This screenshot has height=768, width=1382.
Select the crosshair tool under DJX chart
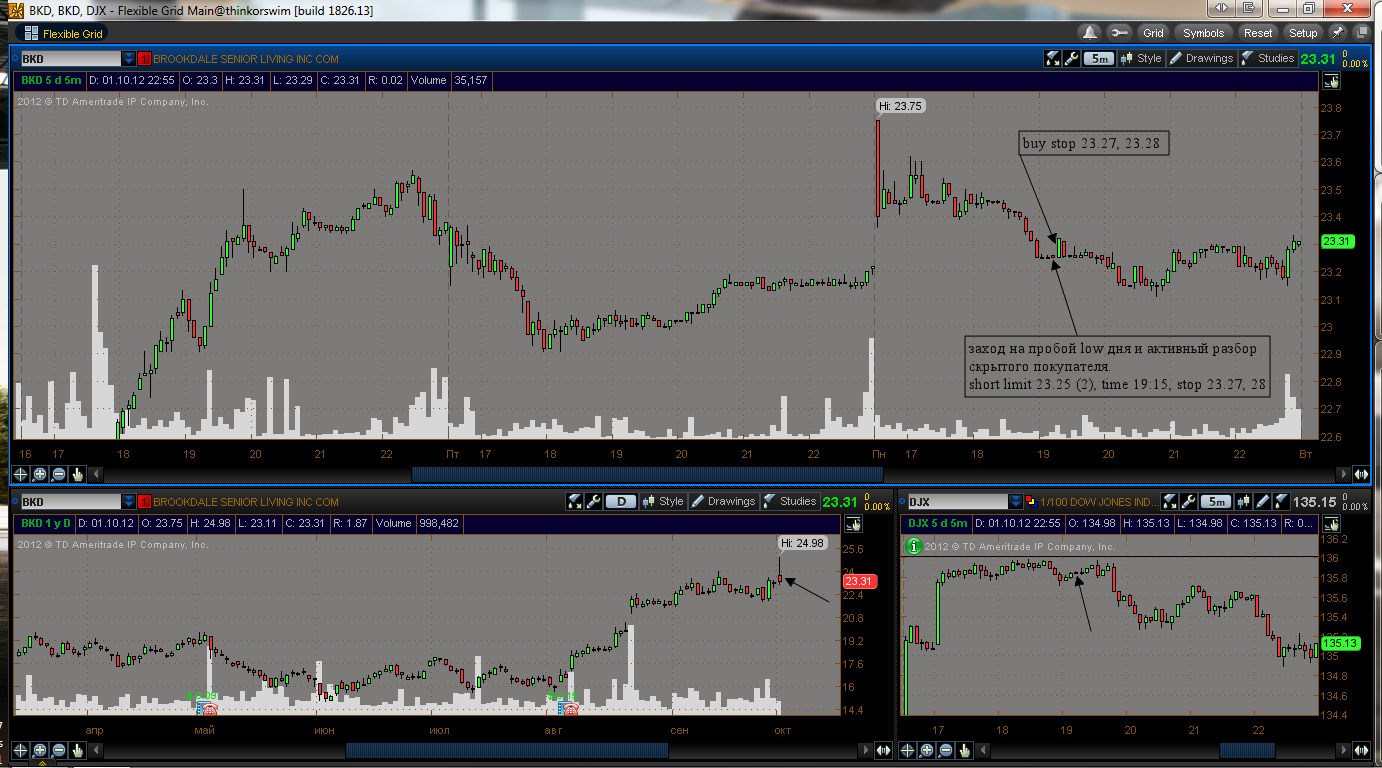[906, 750]
